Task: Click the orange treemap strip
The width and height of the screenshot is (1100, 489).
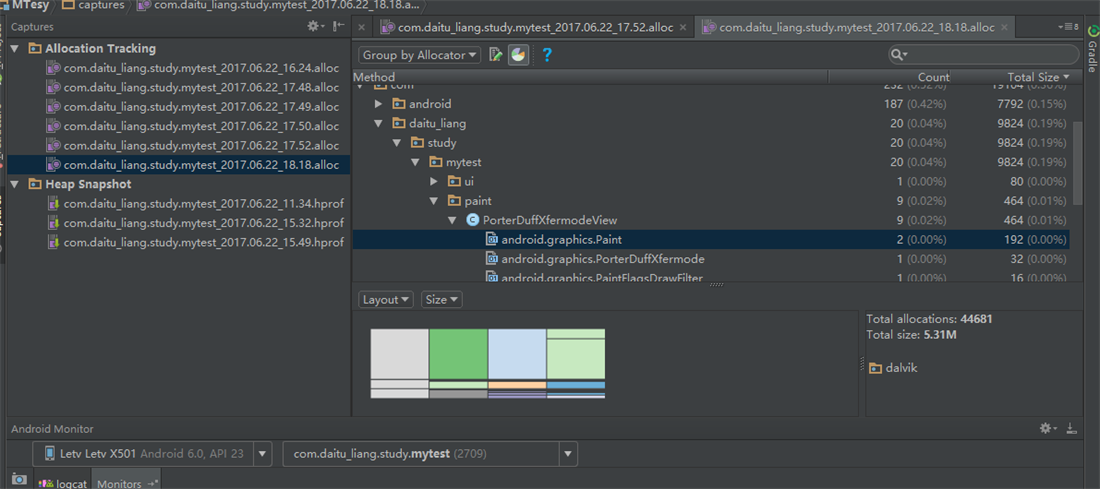Action: (x=517, y=385)
